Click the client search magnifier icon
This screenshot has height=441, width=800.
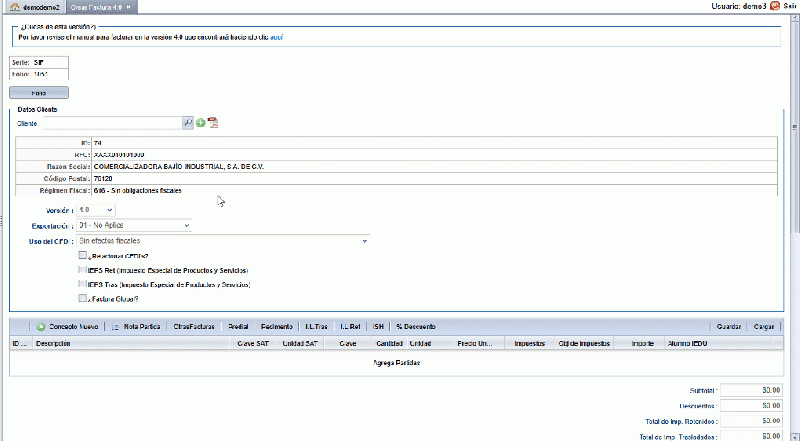[x=188, y=123]
